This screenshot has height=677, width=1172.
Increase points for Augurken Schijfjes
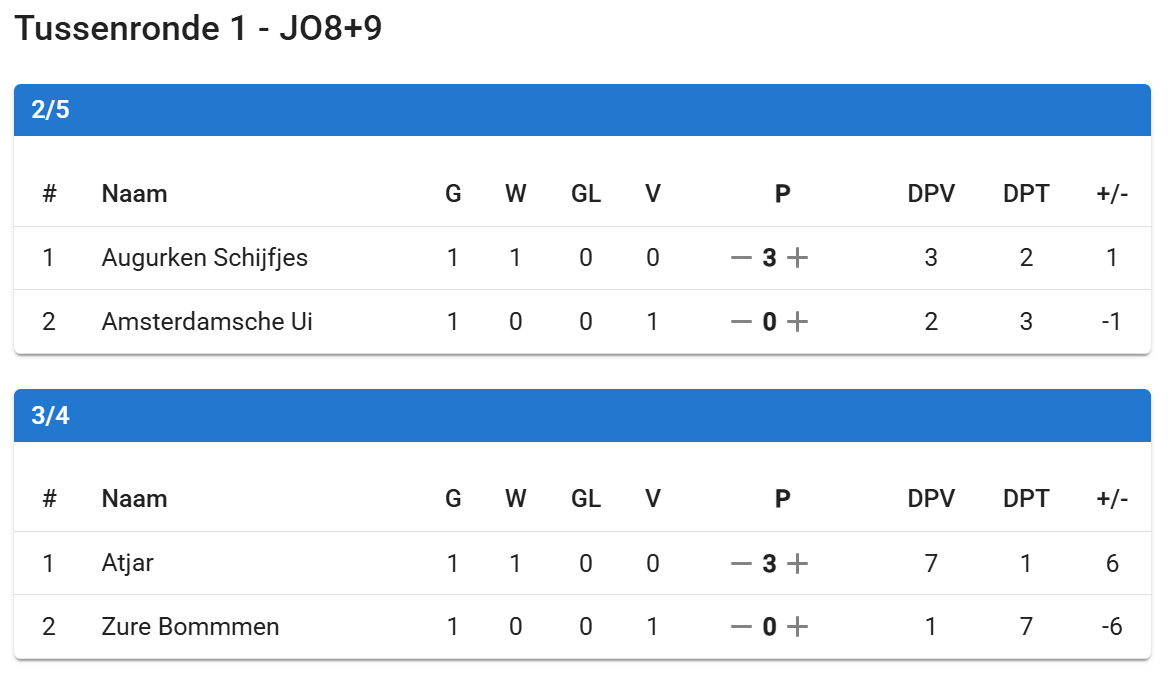click(x=797, y=258)
